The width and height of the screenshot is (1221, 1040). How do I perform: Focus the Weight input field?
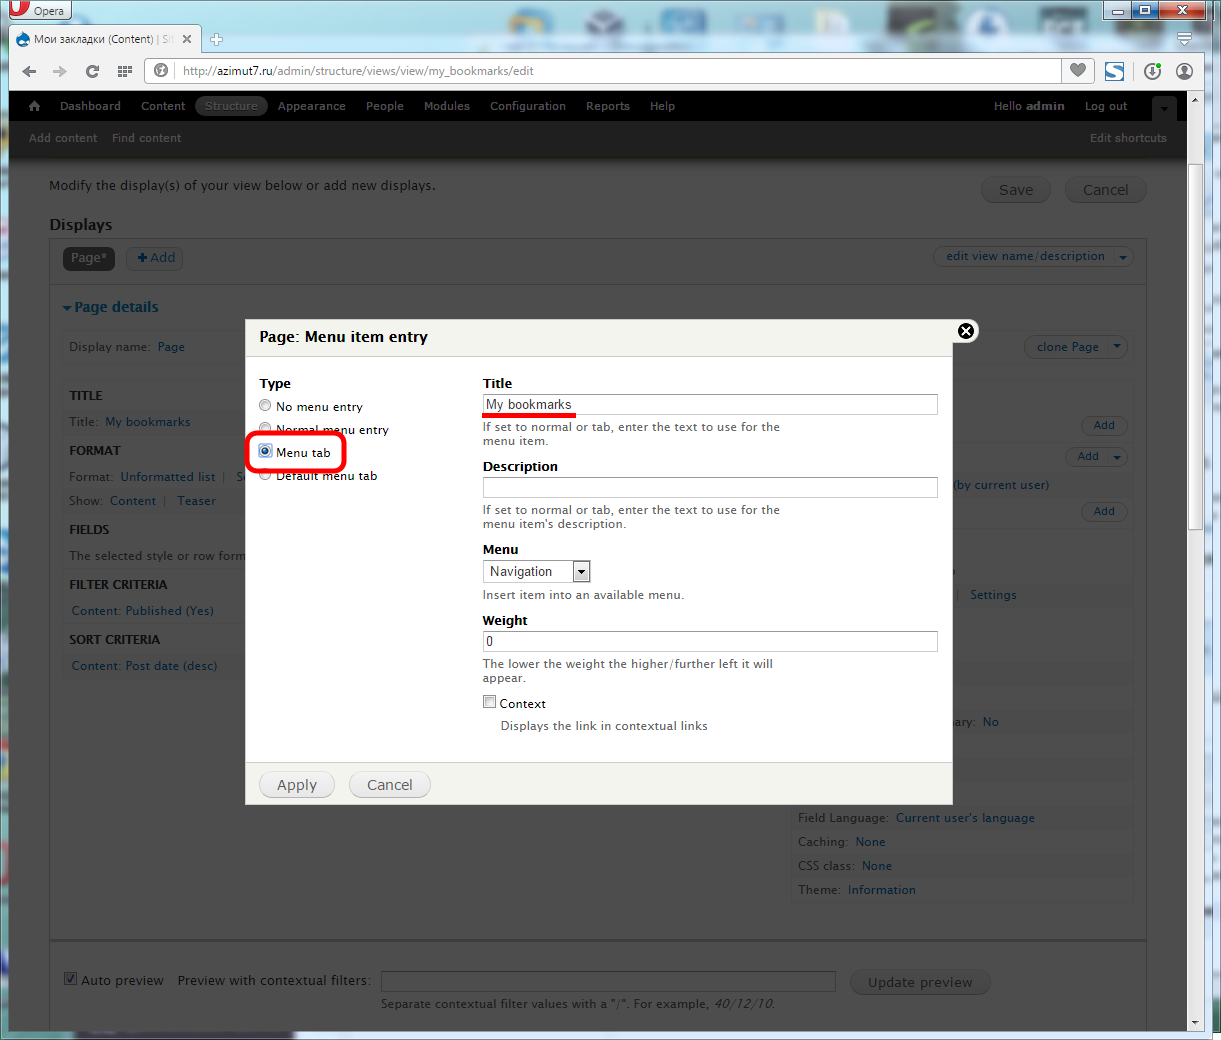(x=710, y=641)
